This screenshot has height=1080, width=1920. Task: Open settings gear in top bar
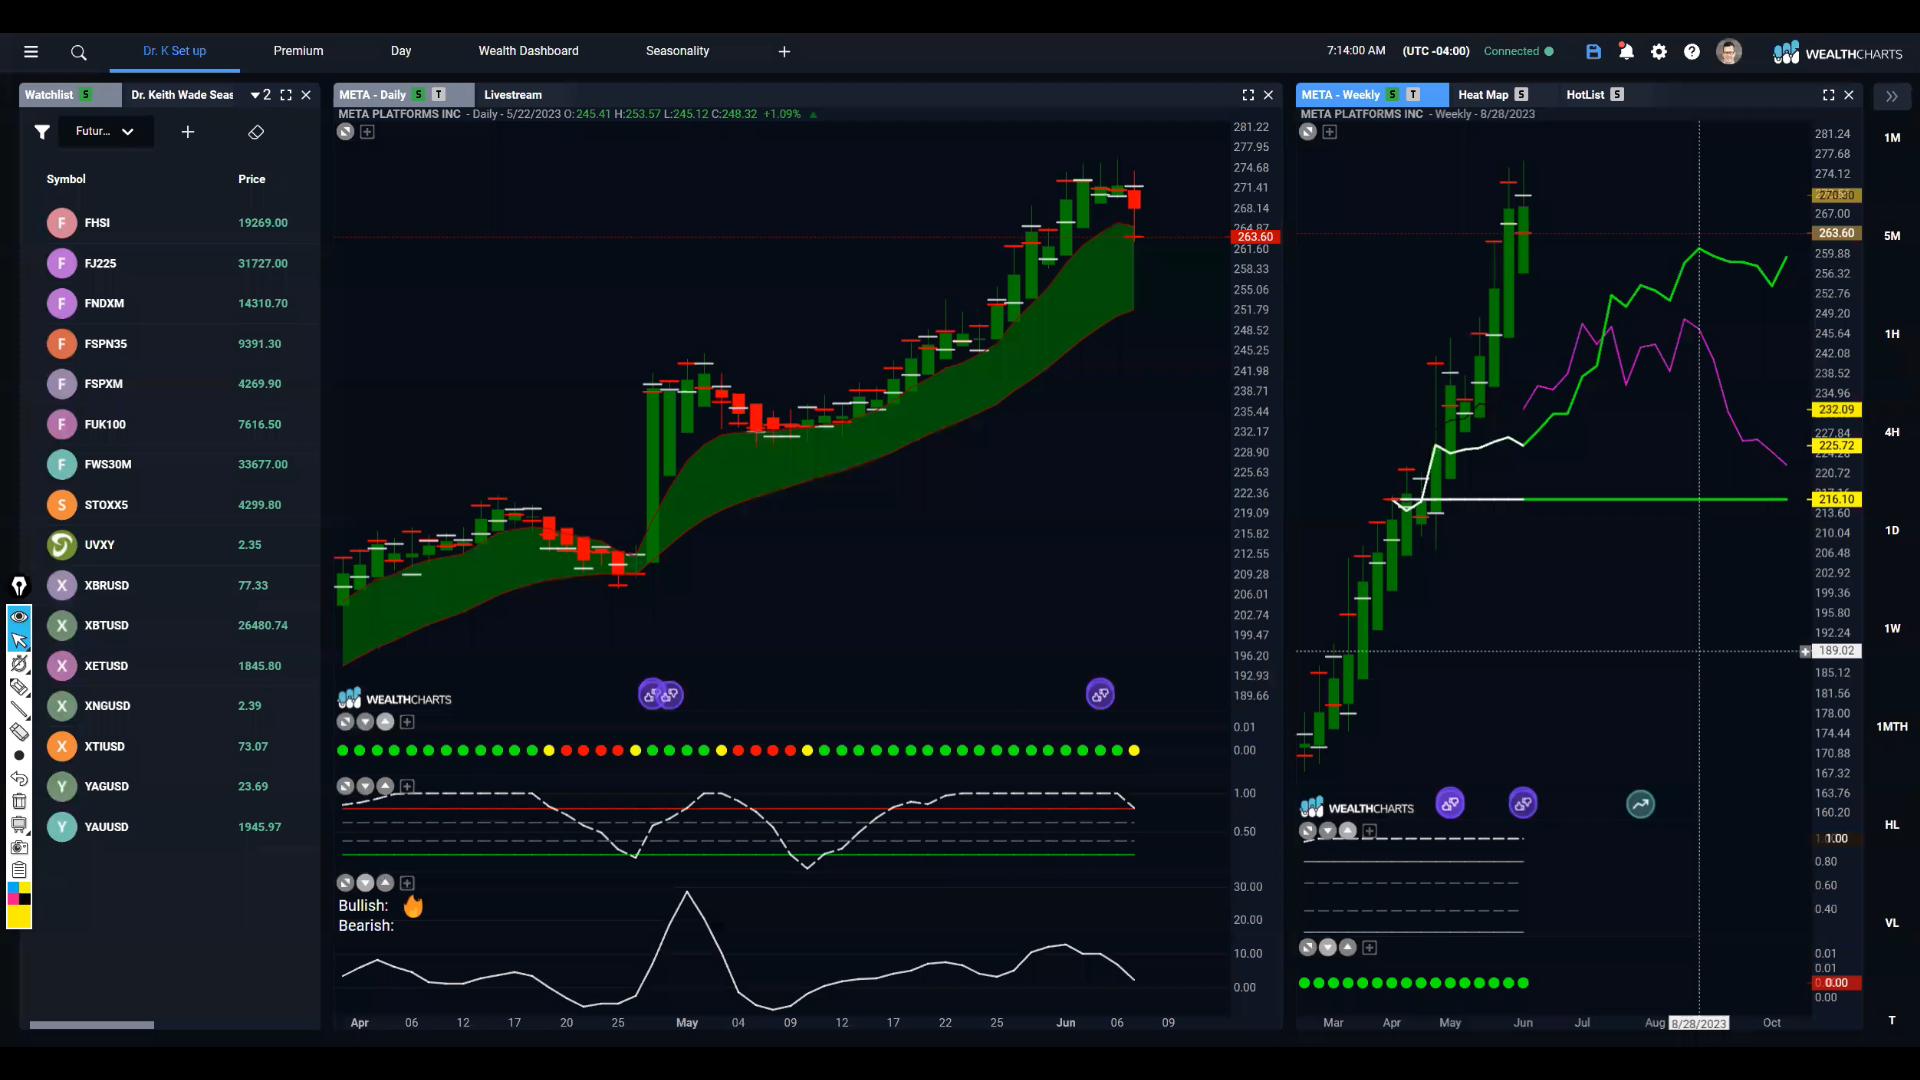tap(1659, 51)
